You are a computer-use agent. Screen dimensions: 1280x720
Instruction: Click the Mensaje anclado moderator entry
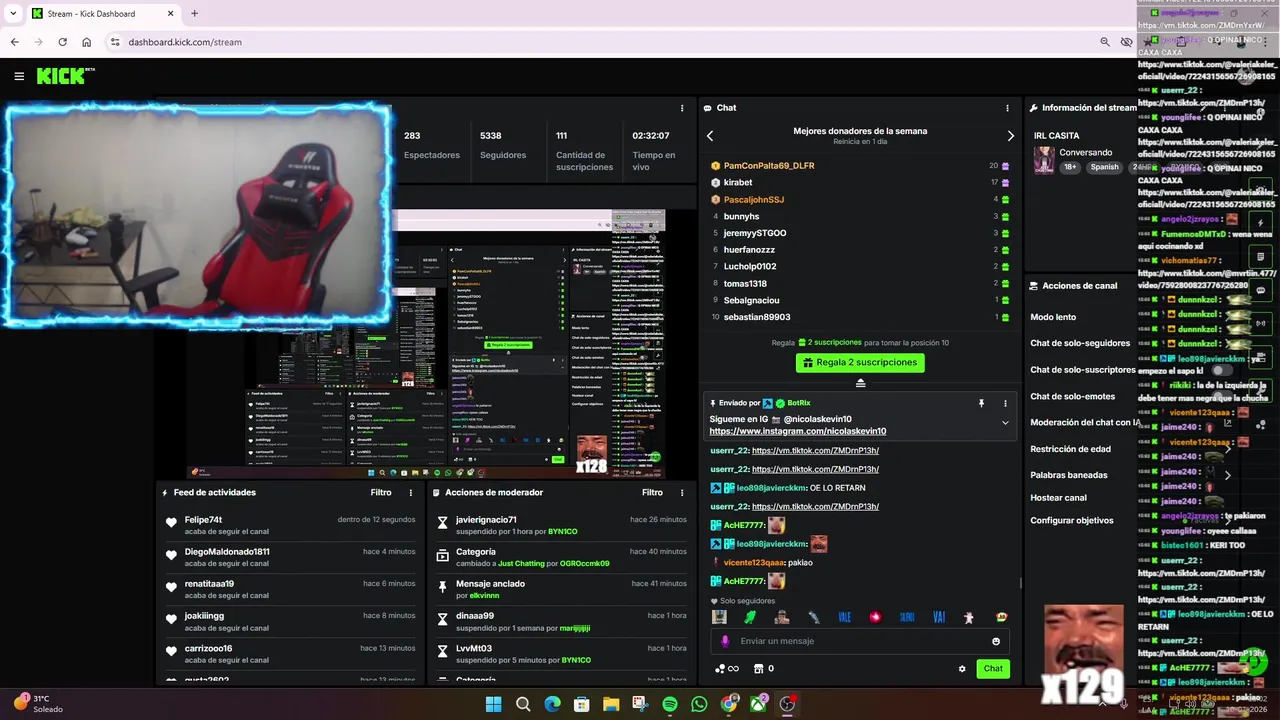coord(561,589)
